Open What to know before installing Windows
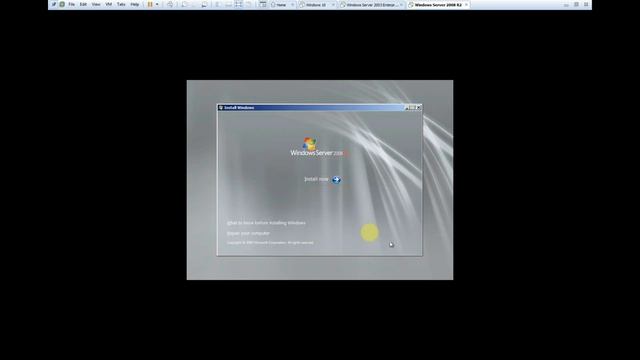This screenshot has width=640, height=360. pos(266,223)
